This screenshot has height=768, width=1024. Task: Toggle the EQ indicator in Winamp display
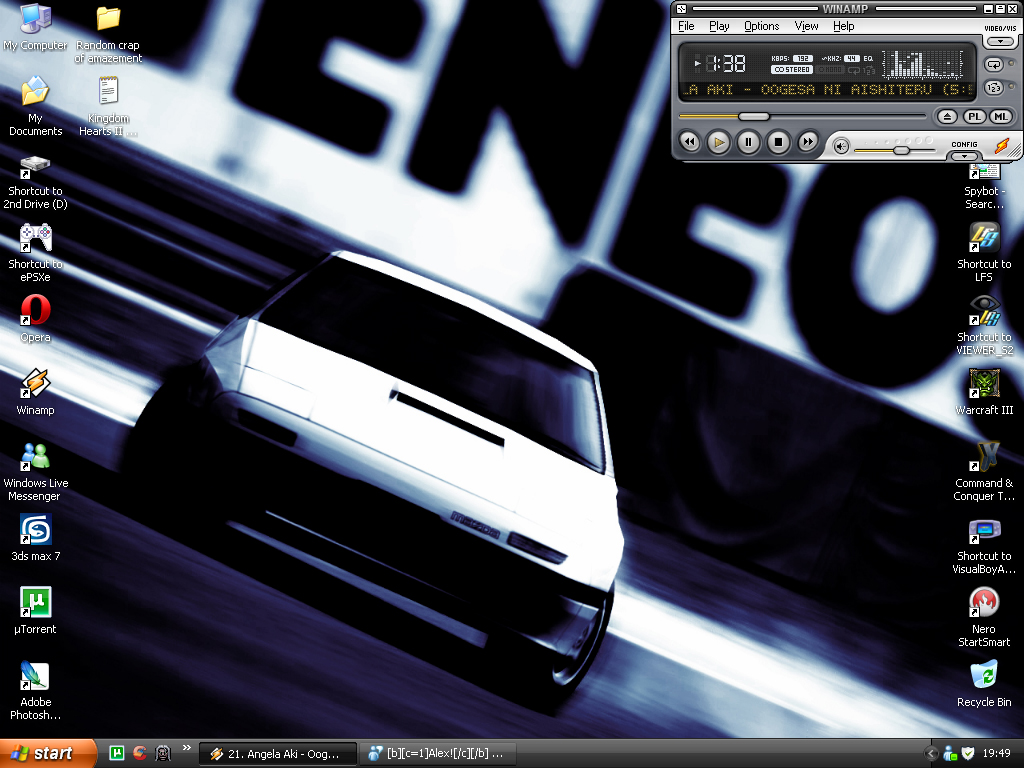pos(868,59)
